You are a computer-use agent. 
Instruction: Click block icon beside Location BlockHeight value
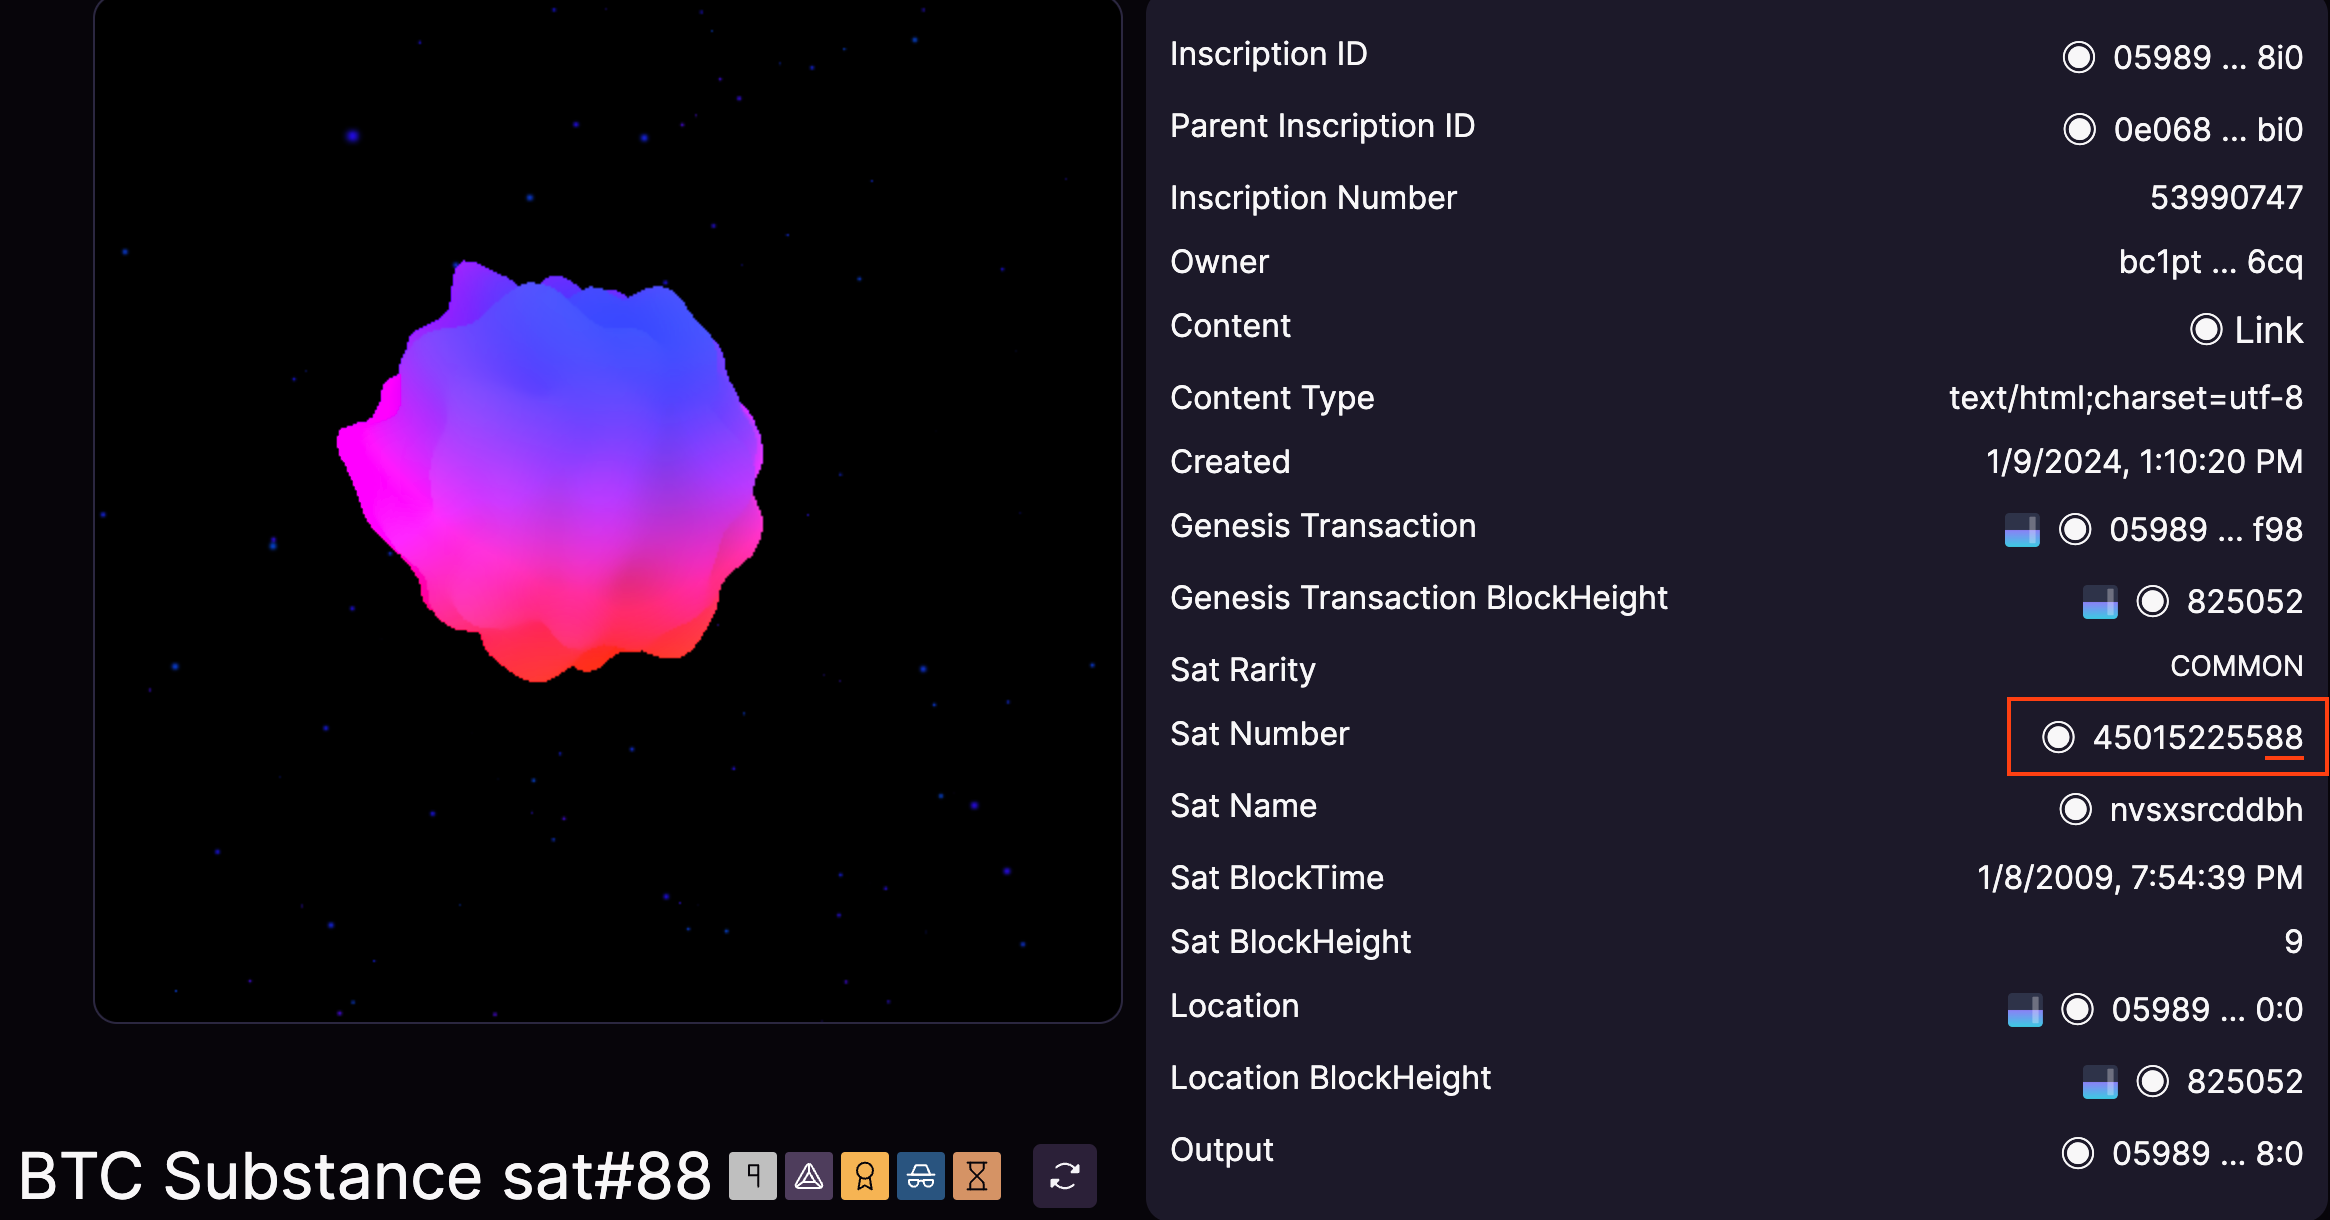coord(2099,1082)
